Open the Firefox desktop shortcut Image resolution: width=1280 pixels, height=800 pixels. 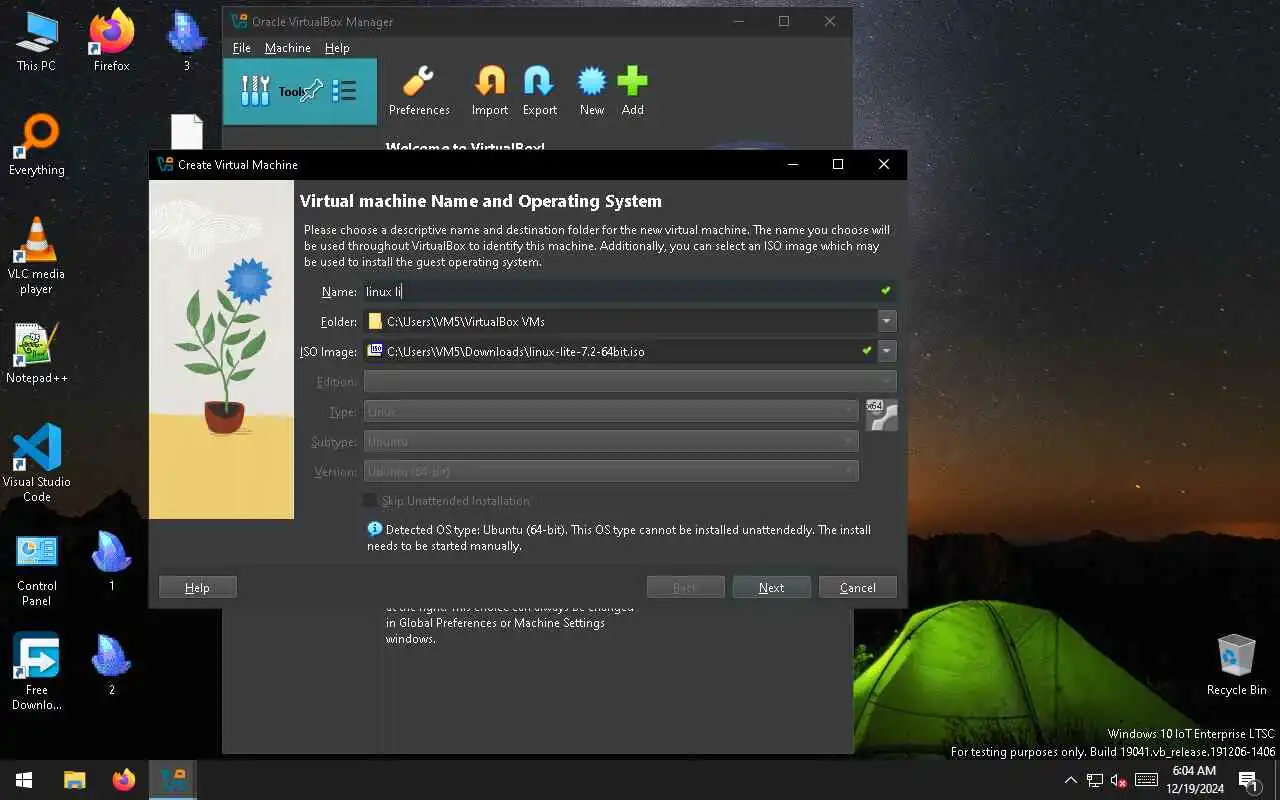(x=111, y=42)
